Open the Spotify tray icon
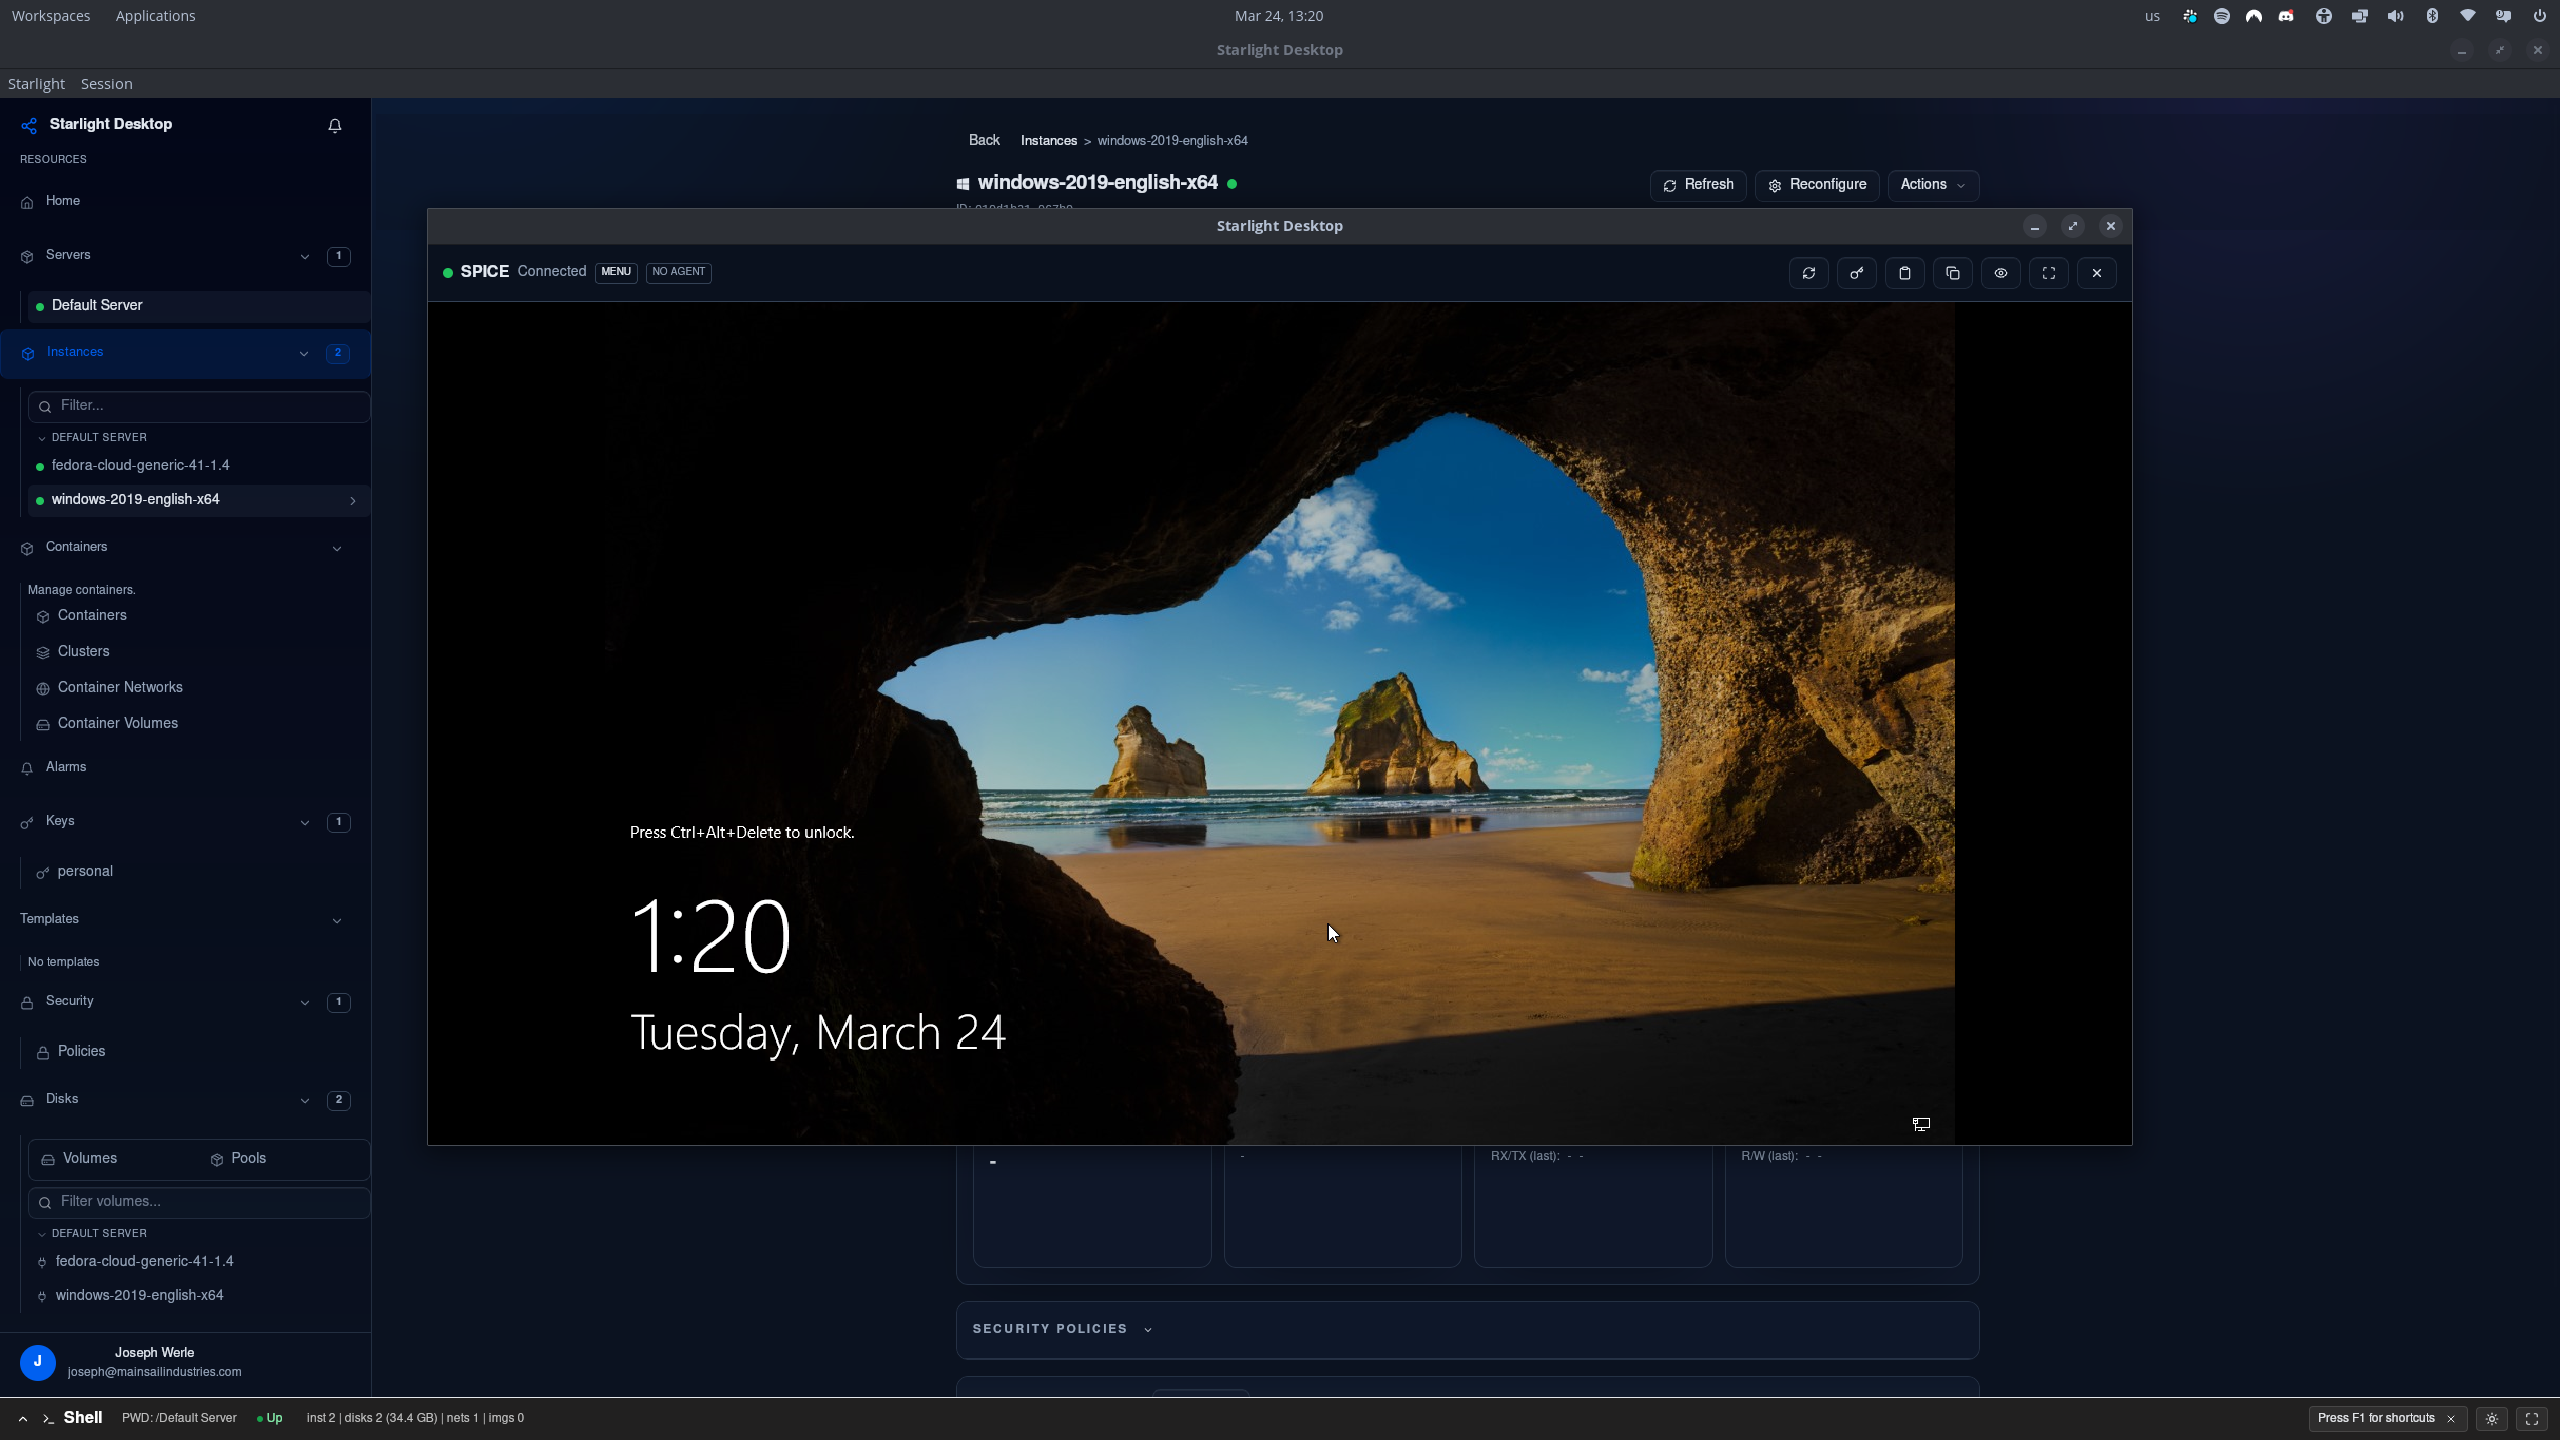This screenshot has width=2560, height=1440. pos(2221,16)
